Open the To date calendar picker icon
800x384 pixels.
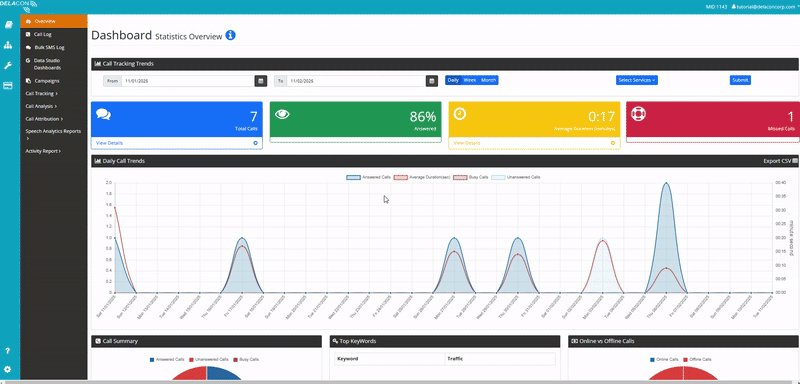(x=432, y=81)
